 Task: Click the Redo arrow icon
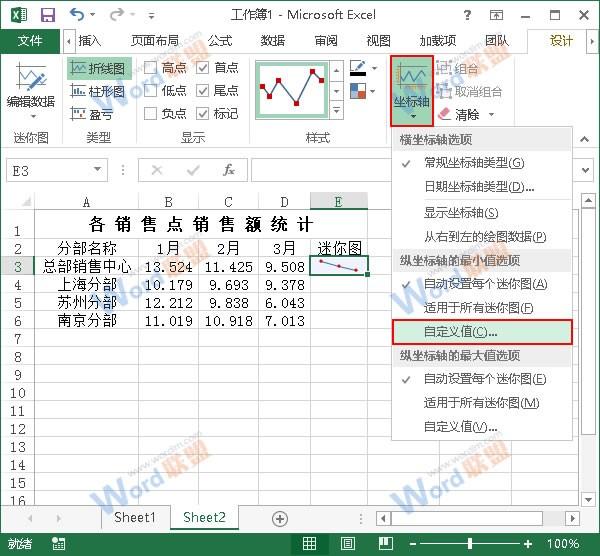pos(117,15)
